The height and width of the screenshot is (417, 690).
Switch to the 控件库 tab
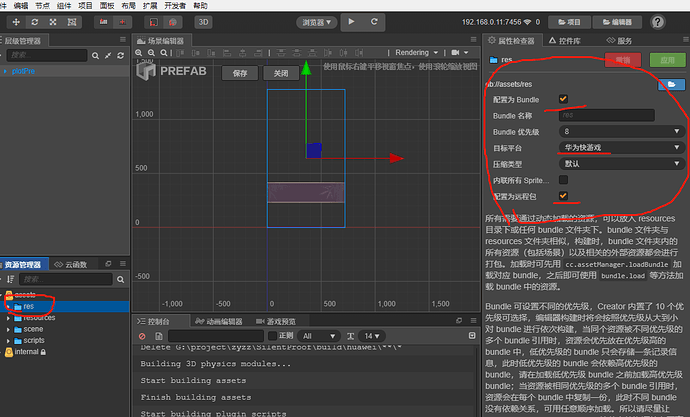pyautogui.click(x=565, y=41)
